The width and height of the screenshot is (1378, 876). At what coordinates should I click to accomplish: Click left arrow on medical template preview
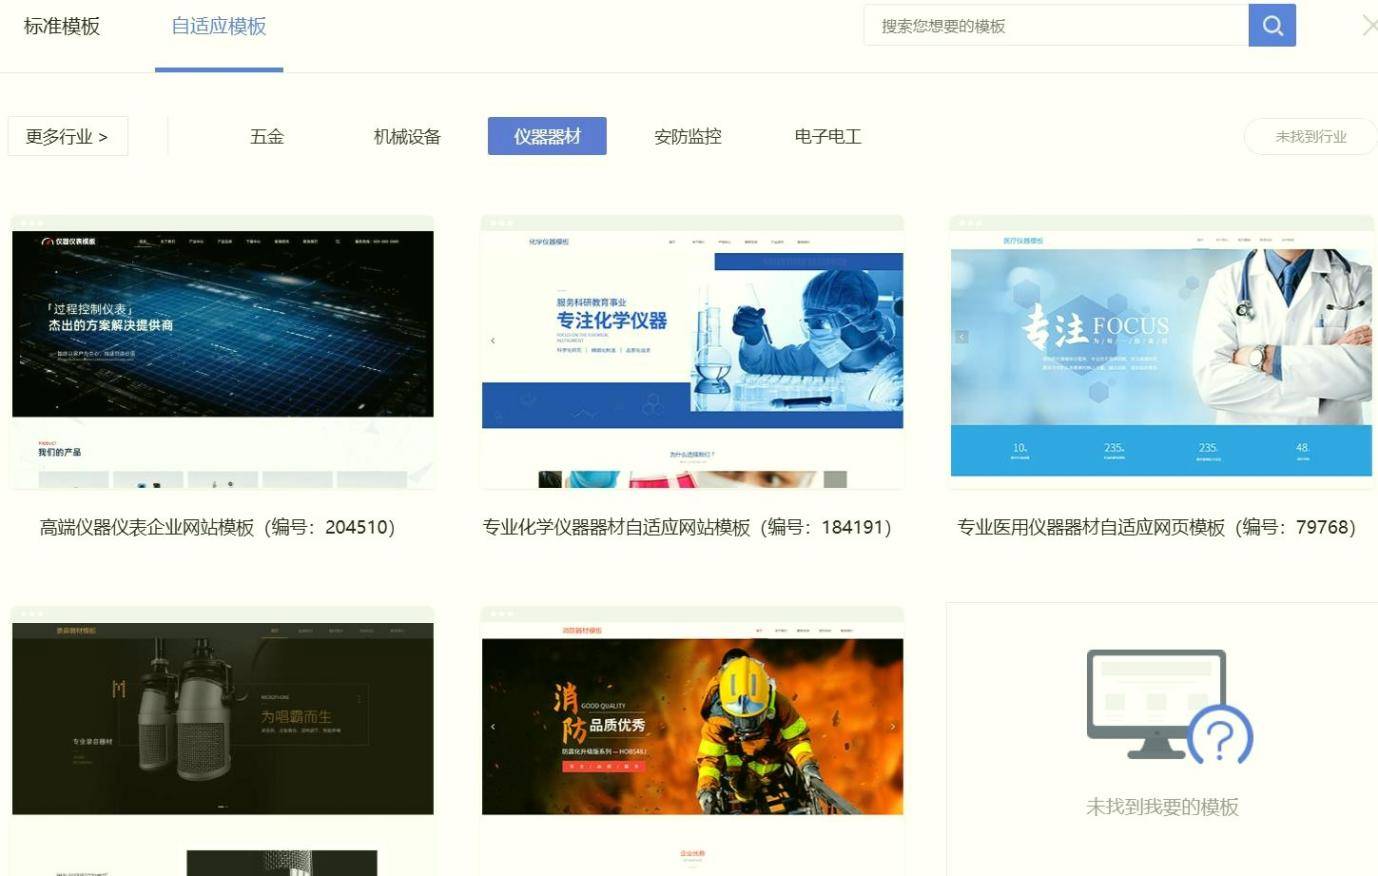(x=961, y=337)
